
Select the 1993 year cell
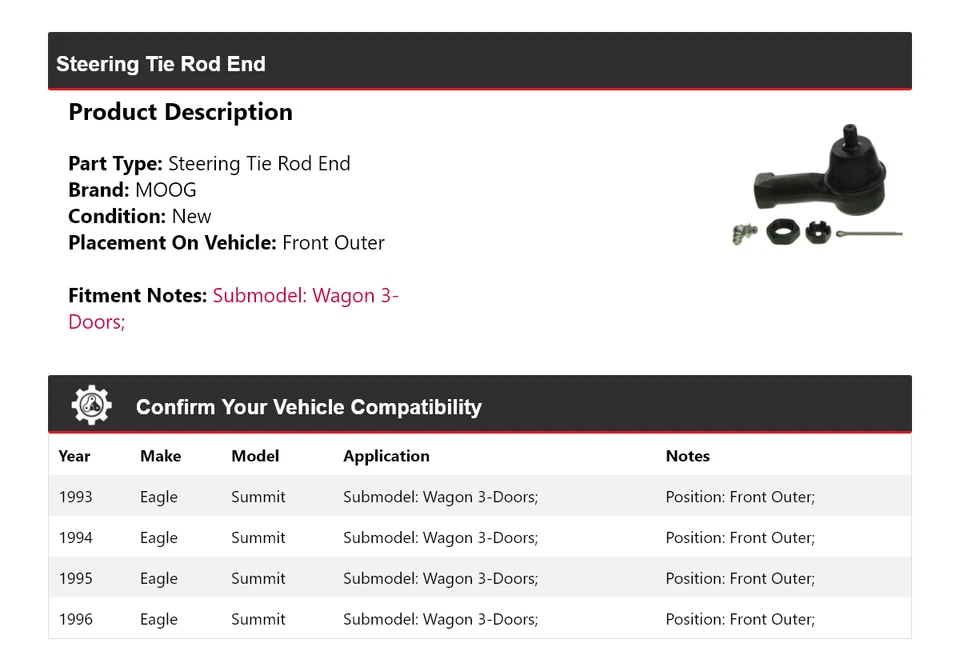tap(75, 497)
